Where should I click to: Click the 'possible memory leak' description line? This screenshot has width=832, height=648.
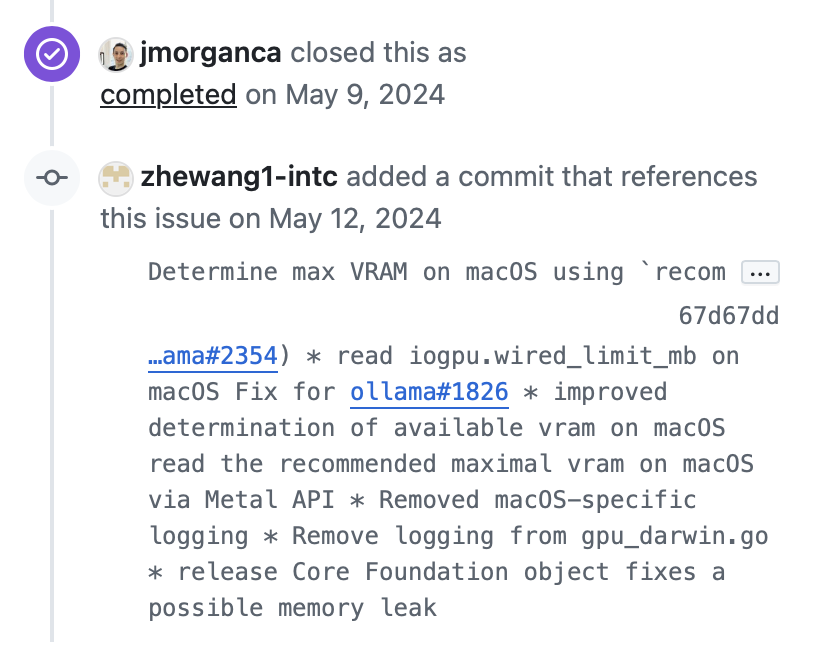pos(292,608)
